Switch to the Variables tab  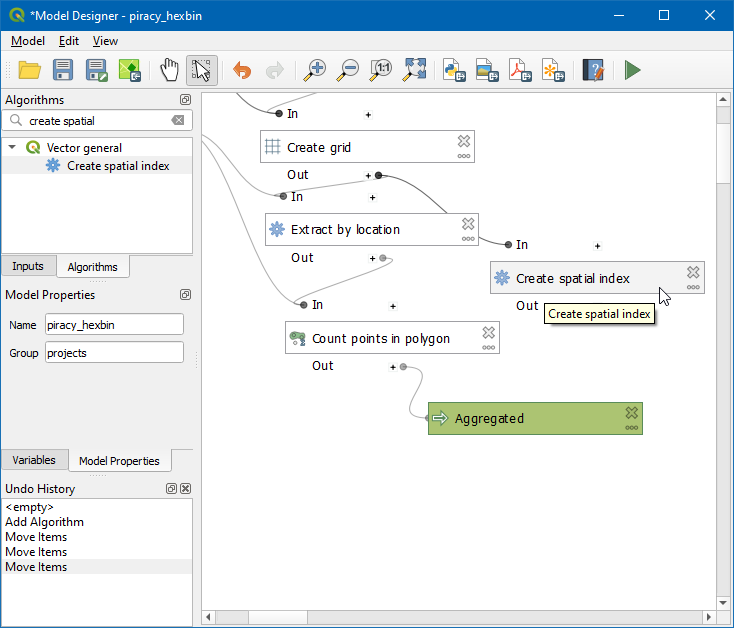pyautogui.click(x=34, y=460)
